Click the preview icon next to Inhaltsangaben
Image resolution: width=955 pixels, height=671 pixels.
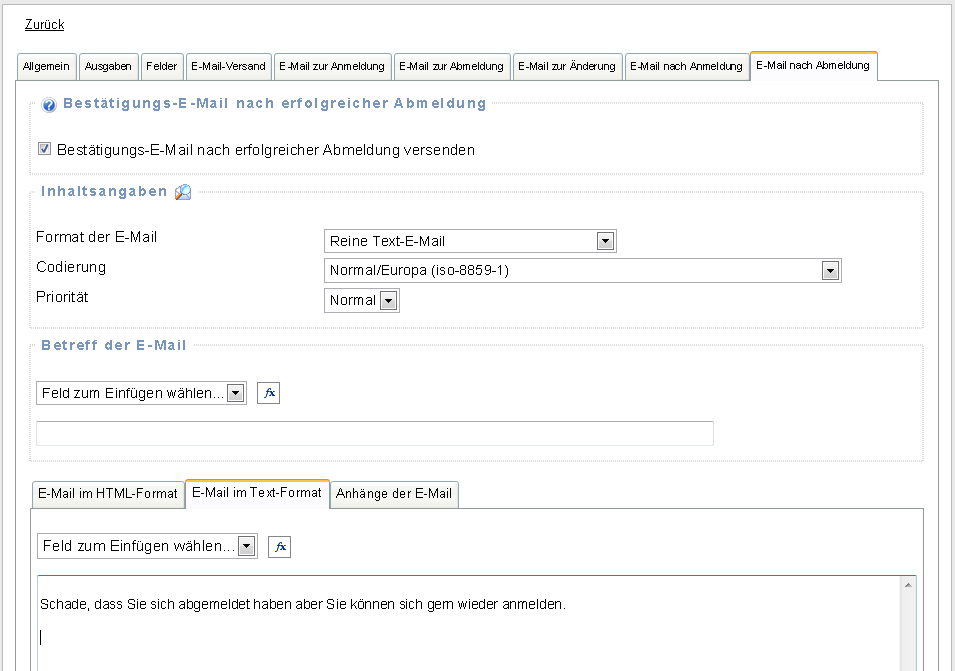(183, 192)
